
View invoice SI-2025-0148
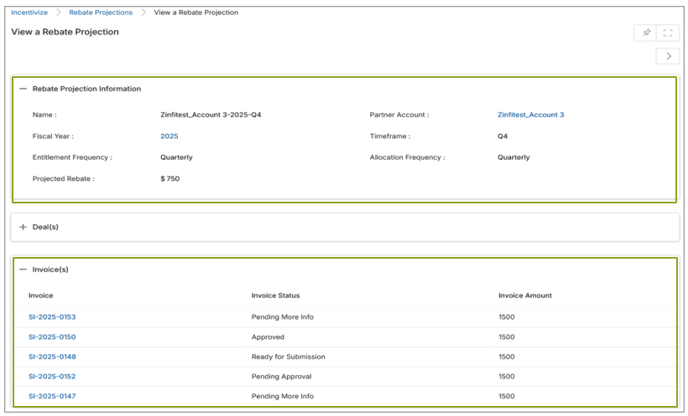(x=52, y=357)
